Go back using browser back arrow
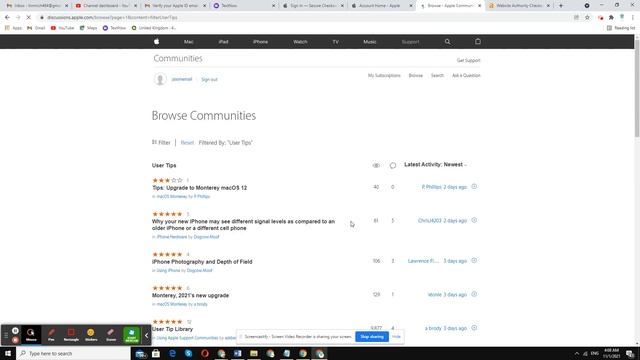Viewport: 640px width, 360px height. click(7, 18)
